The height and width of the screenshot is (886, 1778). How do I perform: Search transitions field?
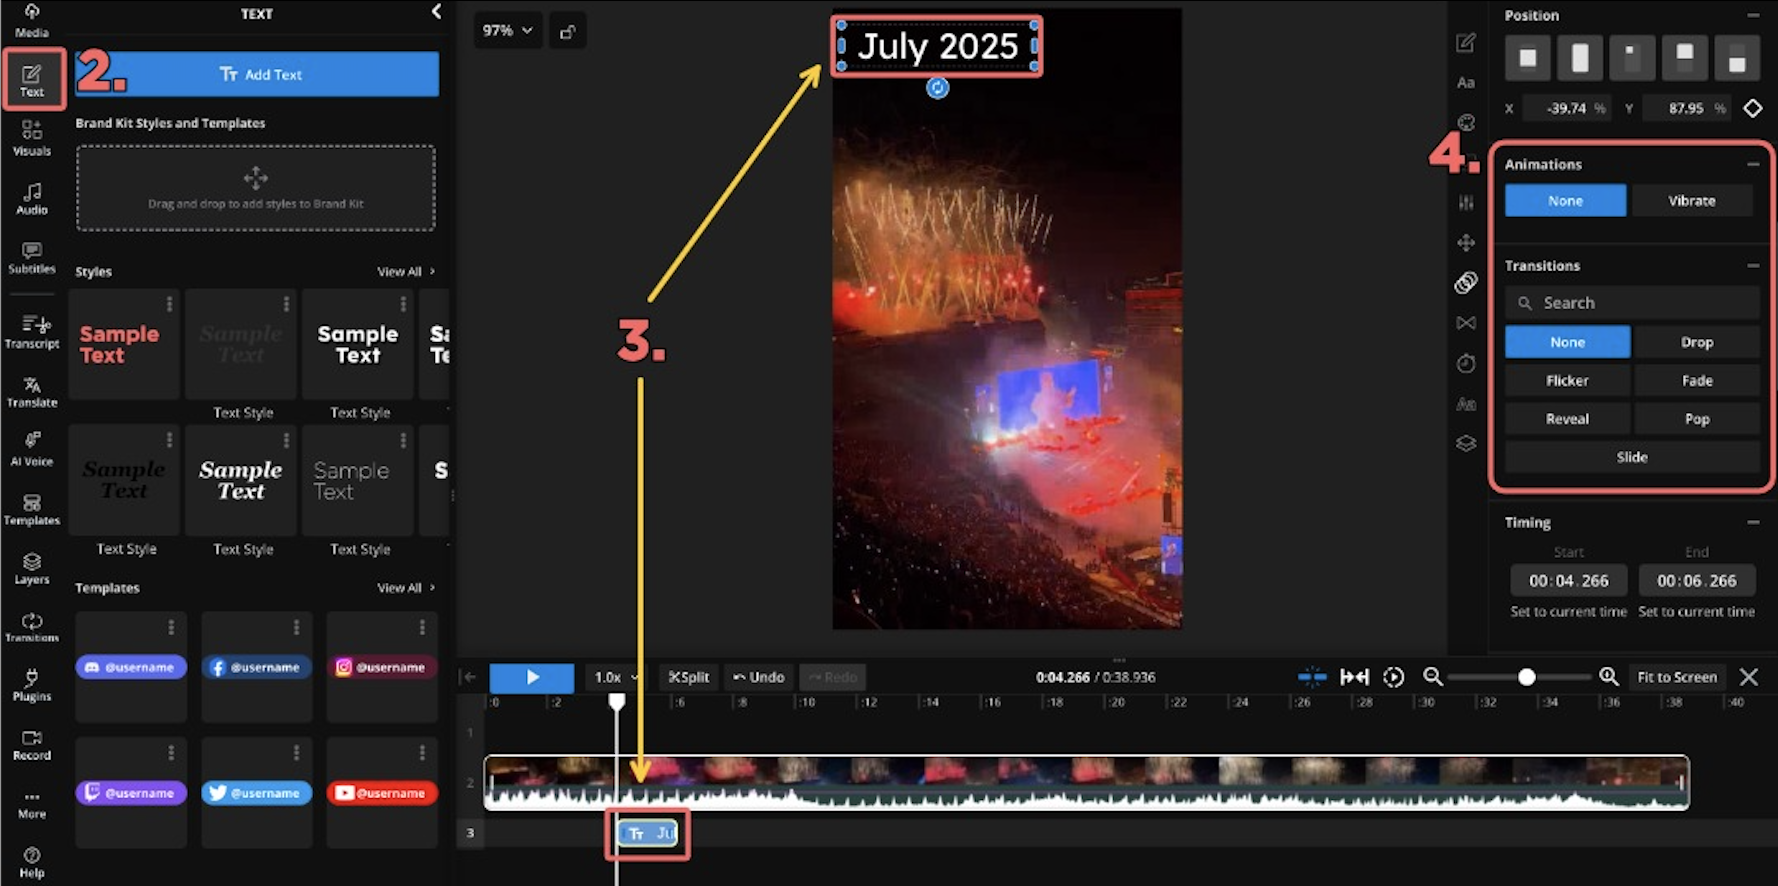point(1632,303)
